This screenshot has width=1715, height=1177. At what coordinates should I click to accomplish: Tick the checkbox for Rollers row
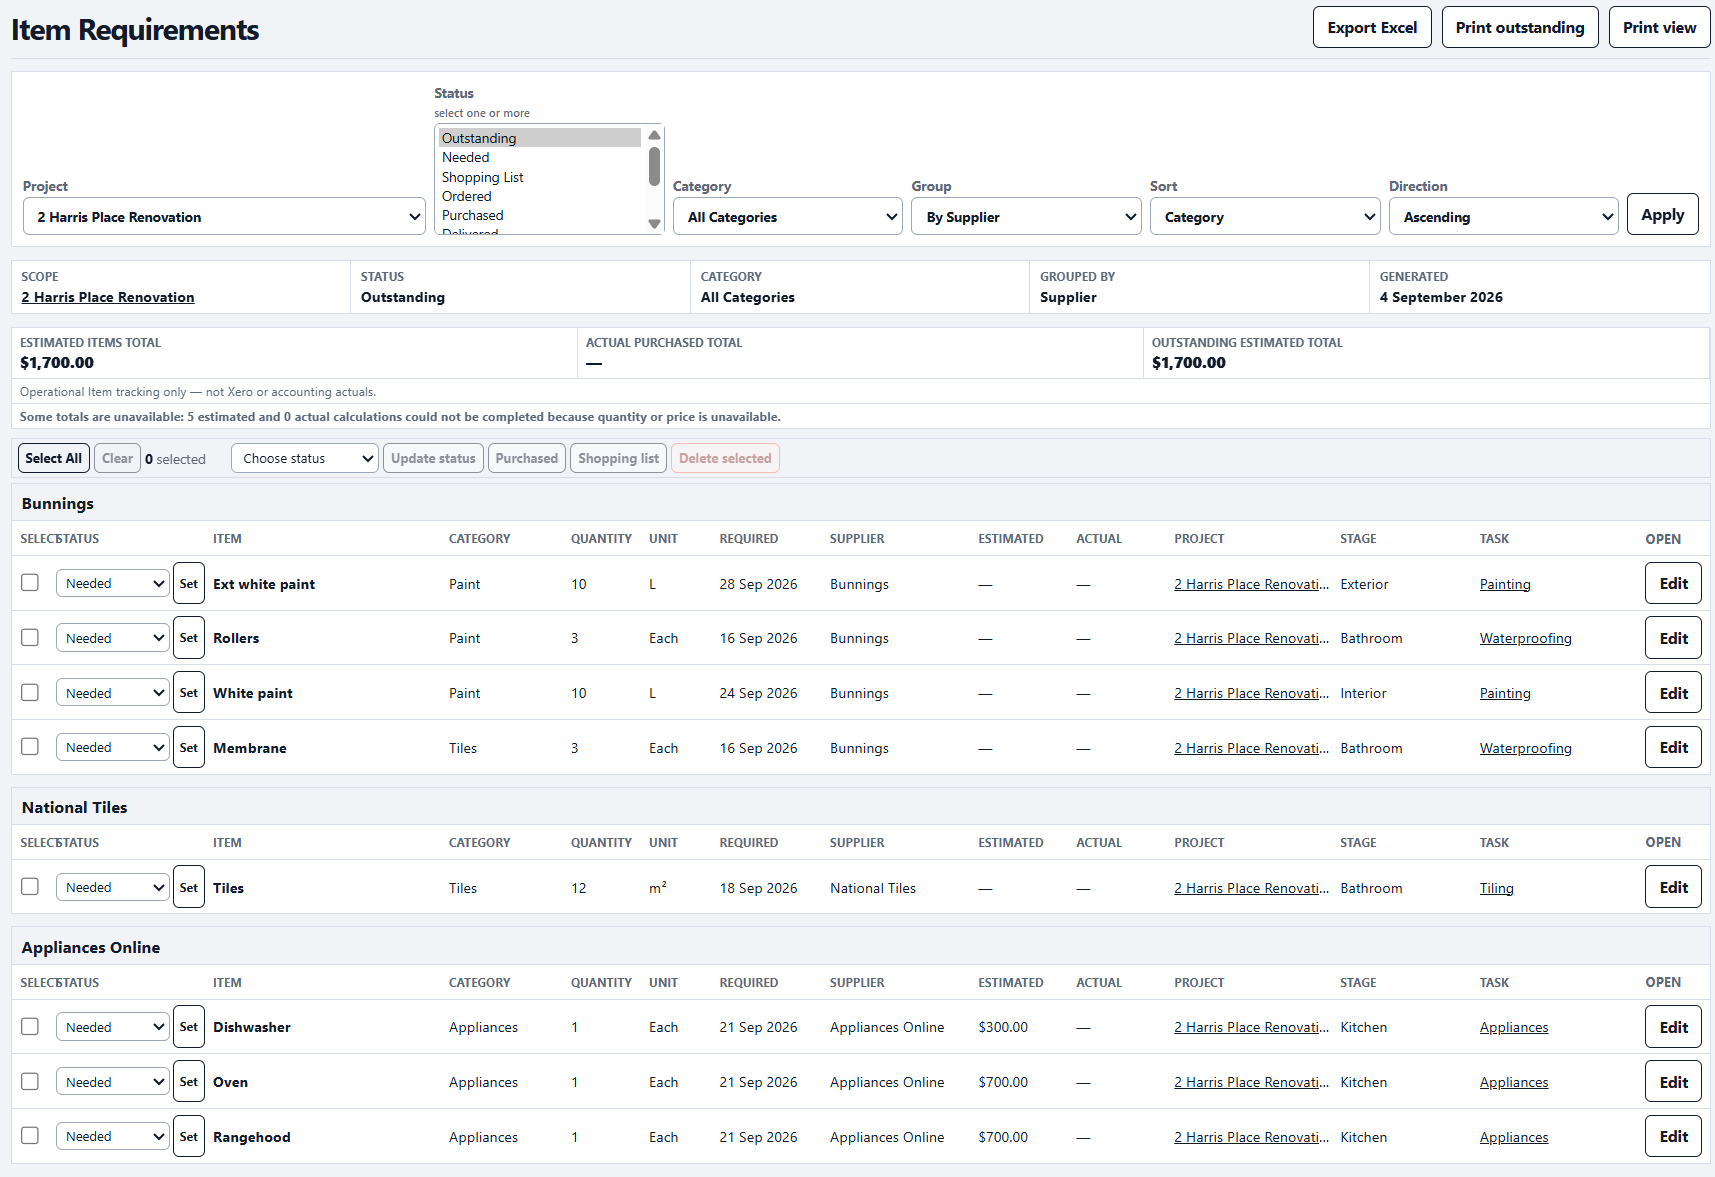pos(30,637)
